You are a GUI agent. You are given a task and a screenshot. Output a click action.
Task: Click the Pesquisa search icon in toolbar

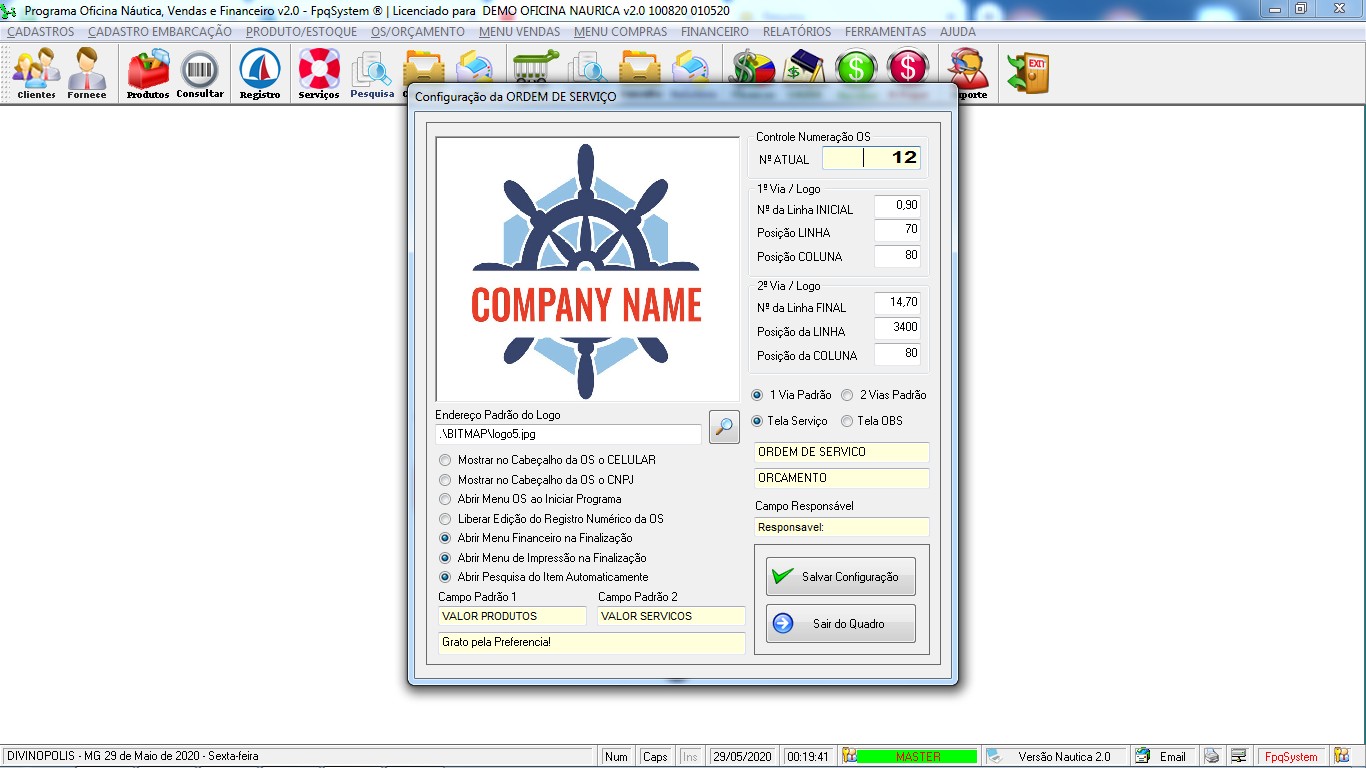click(x=372, y=74)
